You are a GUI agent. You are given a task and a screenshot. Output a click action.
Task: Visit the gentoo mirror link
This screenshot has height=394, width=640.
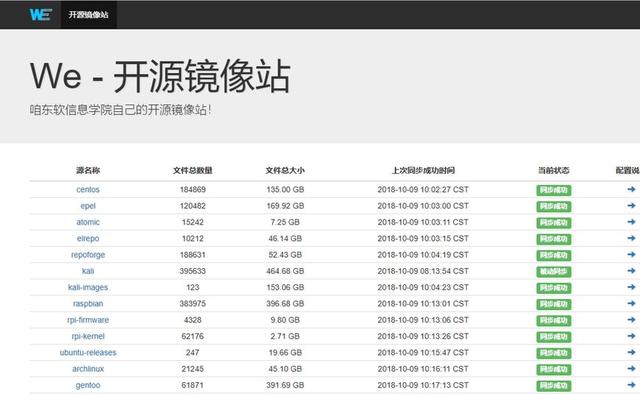pyautogui.click(x=88, y=385)
